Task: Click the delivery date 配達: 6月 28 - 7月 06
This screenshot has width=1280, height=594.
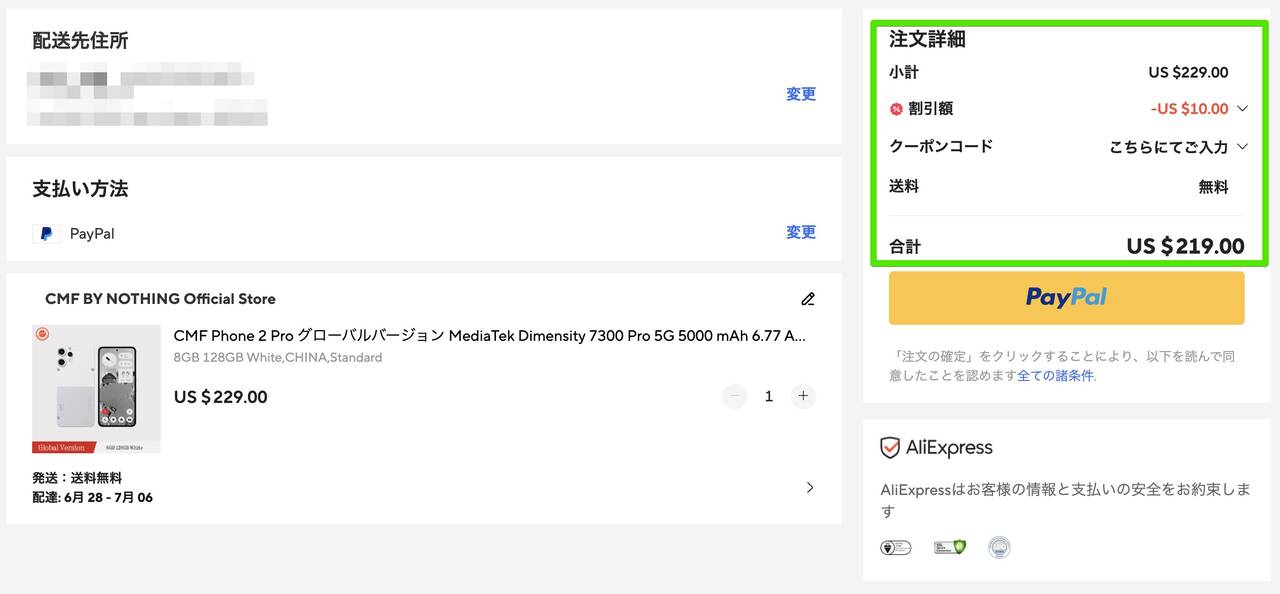Action: [x=92, y=497]
